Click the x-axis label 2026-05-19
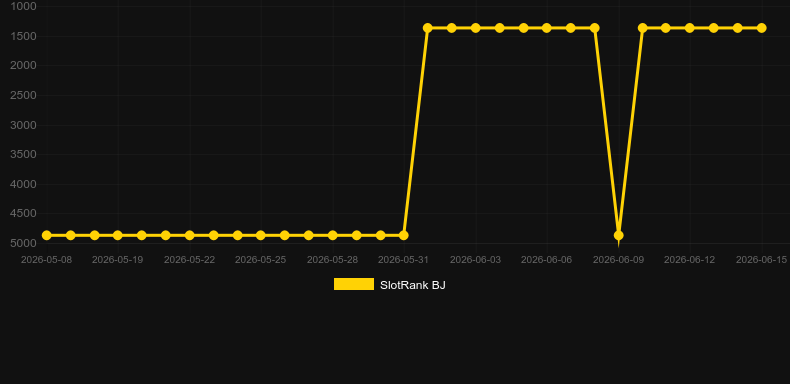 (x=117, y=260)
